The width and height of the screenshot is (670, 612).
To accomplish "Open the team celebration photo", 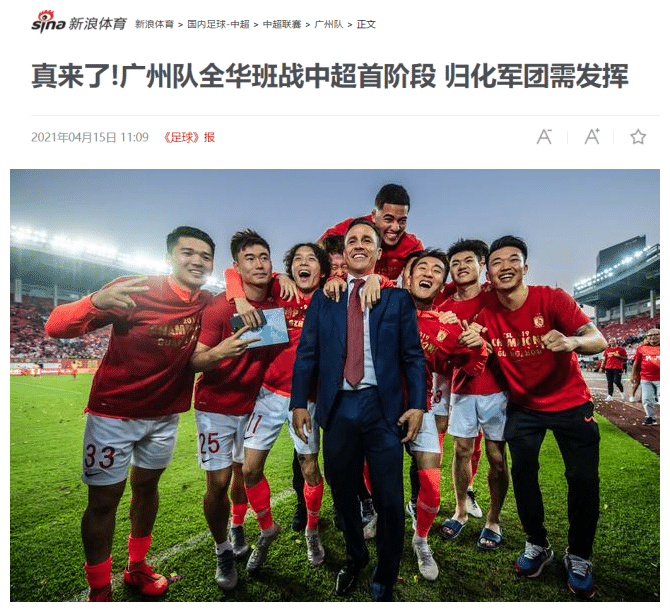I will pyautogui.click(x=335, y=385).
